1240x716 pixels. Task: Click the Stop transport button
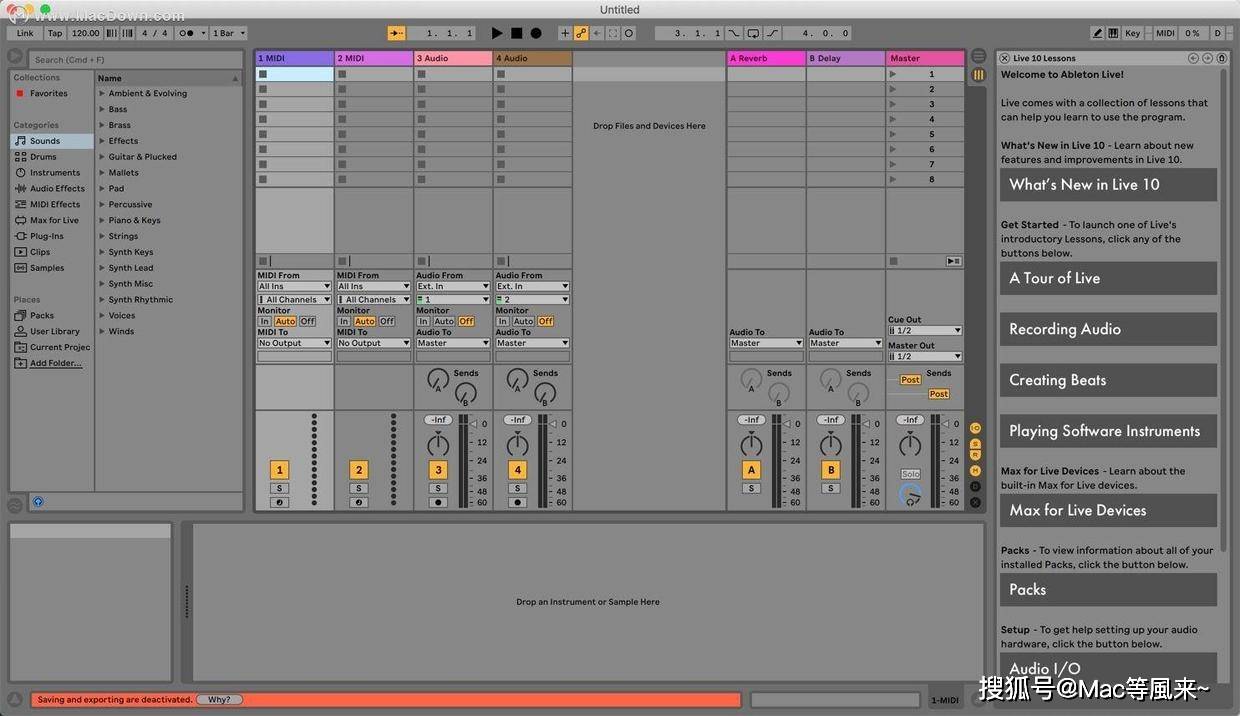point(516,33)
